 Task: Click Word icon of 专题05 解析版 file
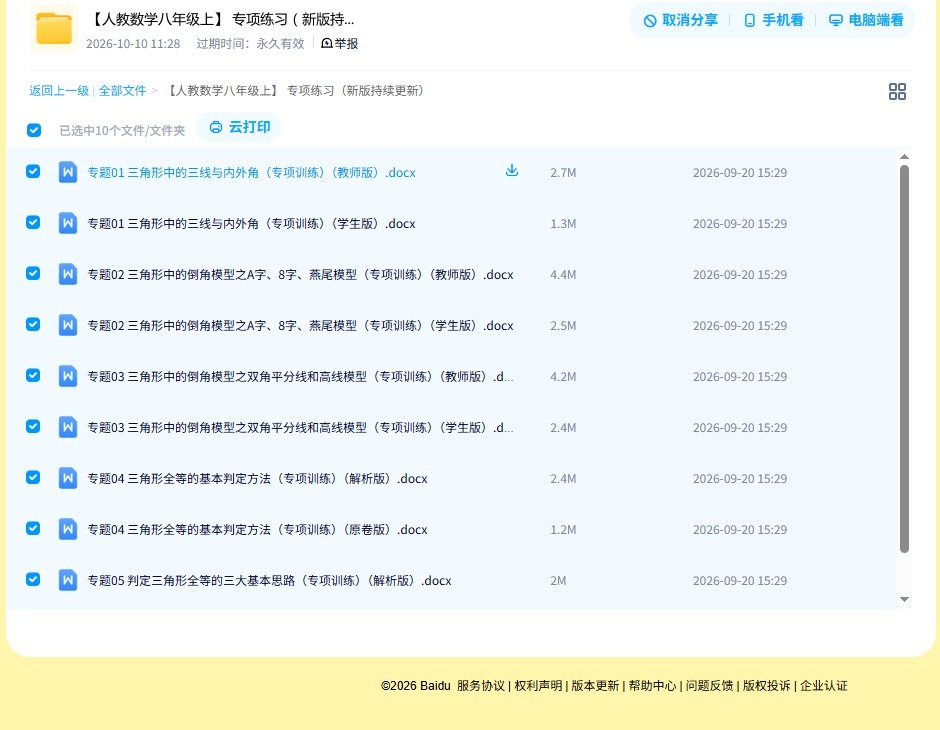pyautogui.click(x=68, y=580)
